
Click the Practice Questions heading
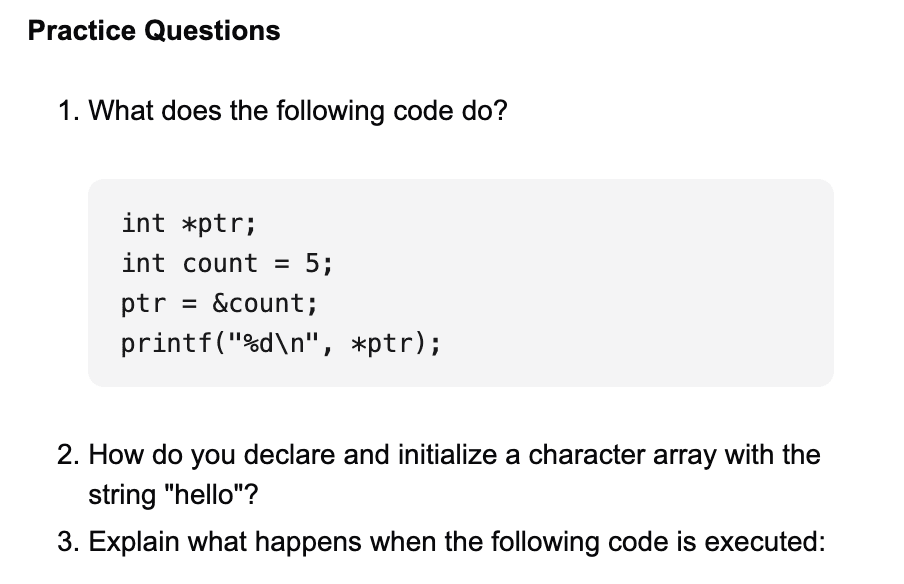pos(154,31)
